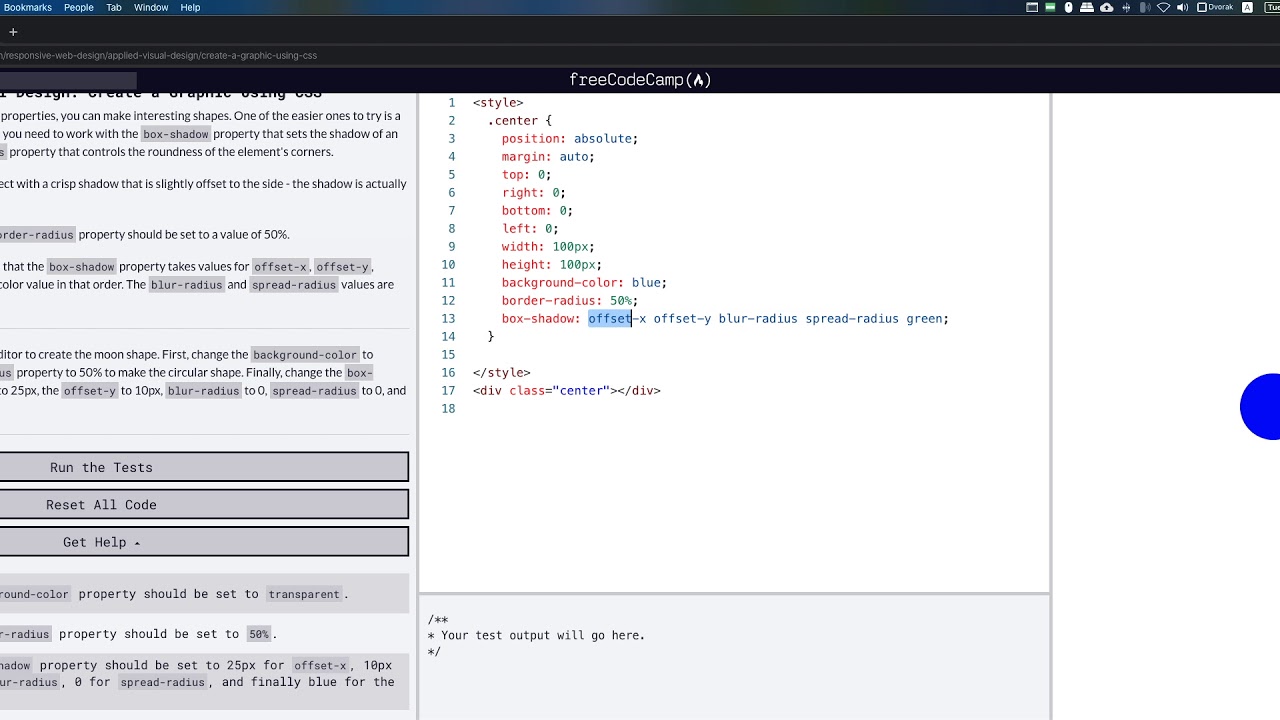
Task: Click the '</style>' tag on line 16
Action: tap(502, 372)
